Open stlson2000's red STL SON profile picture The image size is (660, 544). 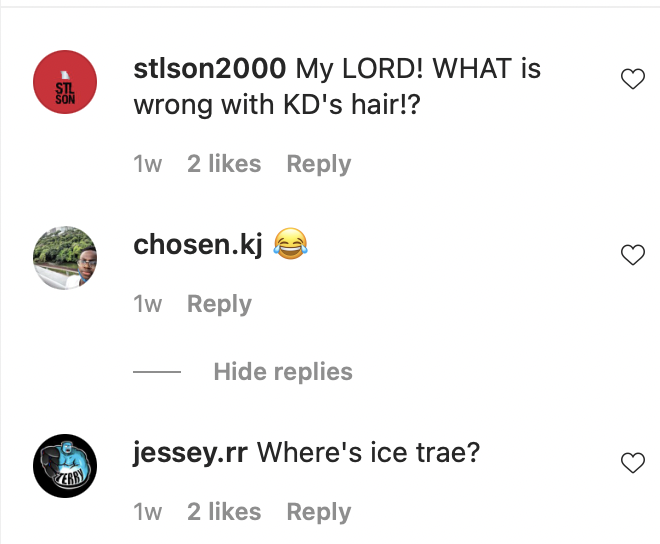pyautogui.click(x=65, y=82)
